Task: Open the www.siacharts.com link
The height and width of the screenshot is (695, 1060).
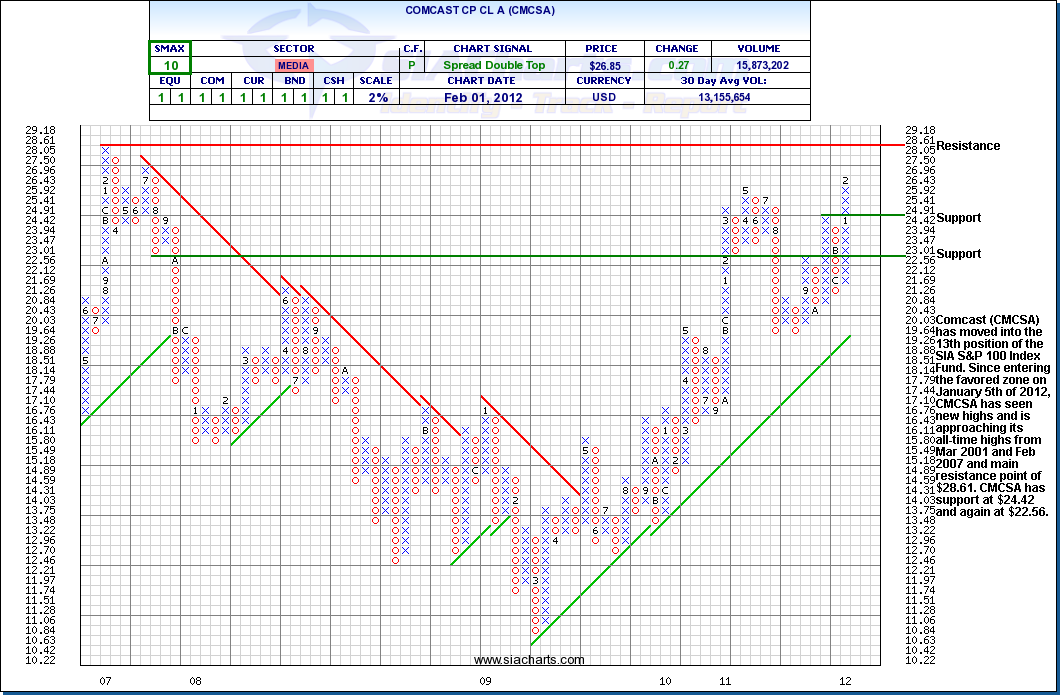Action: 529,660
